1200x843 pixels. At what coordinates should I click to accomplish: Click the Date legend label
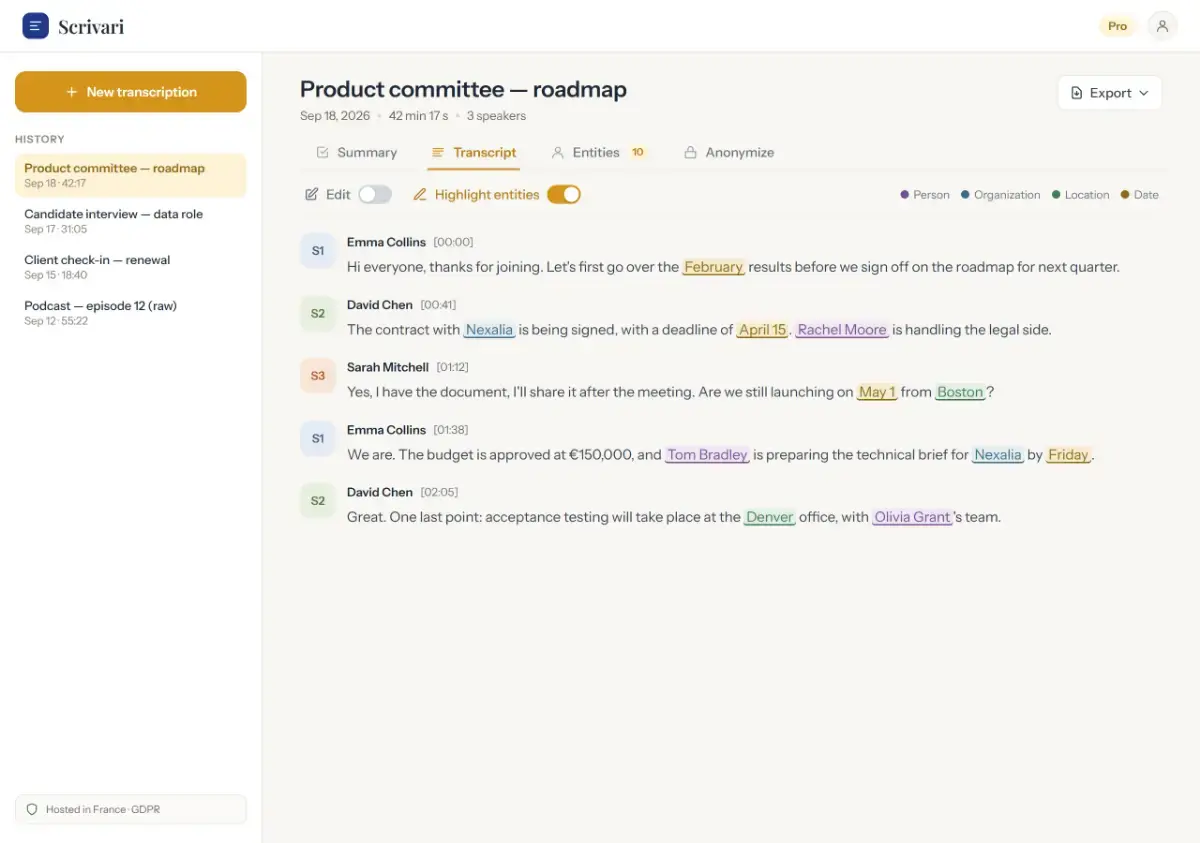coord(1146,195)
